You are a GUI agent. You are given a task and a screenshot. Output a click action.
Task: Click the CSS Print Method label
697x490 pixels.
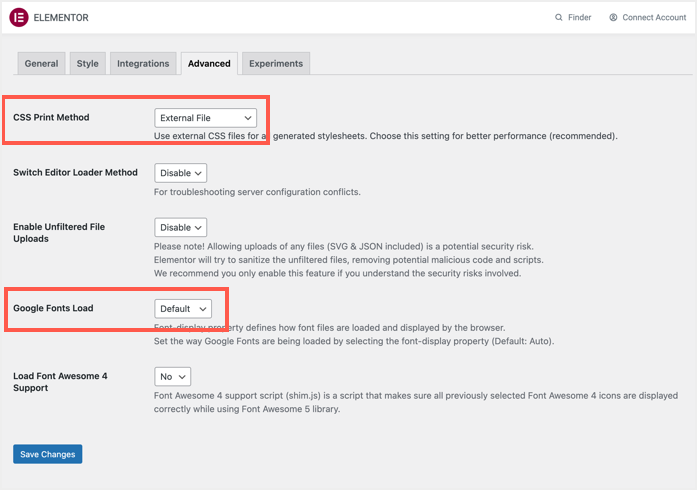click(x=51, y=118)
